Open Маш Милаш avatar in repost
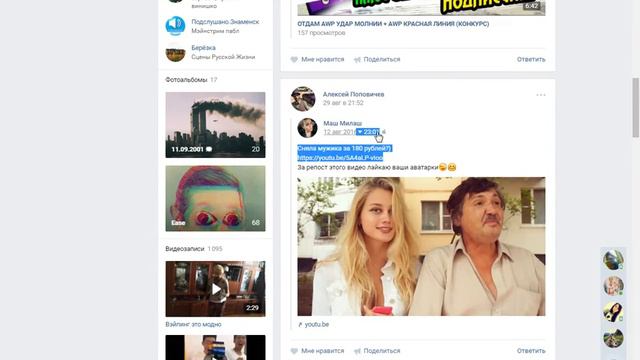Viewport: 640px width, 360px height. coord(307,128)
